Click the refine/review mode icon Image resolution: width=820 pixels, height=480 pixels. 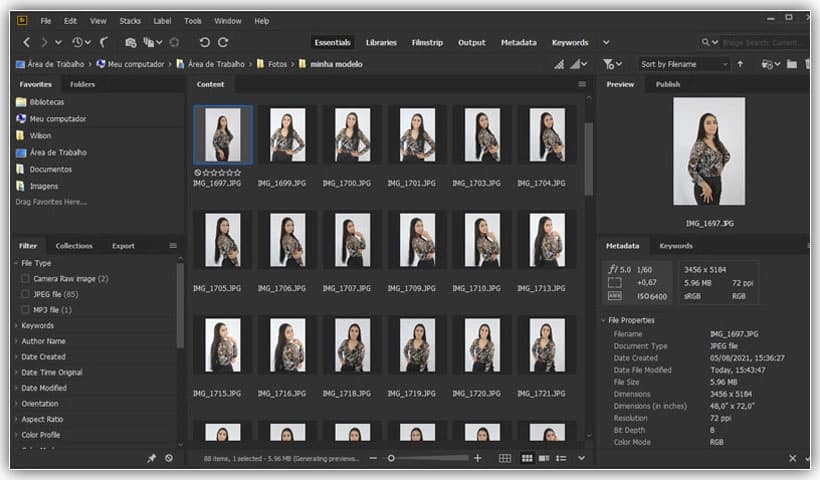149,42
